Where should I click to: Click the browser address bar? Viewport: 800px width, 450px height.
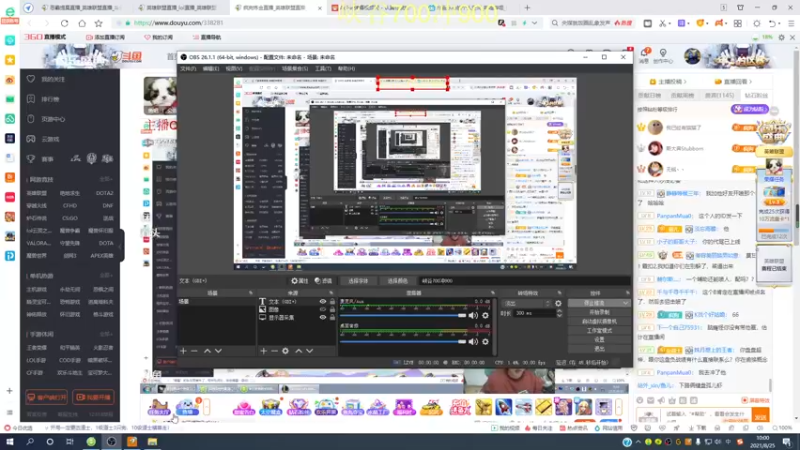306,23
